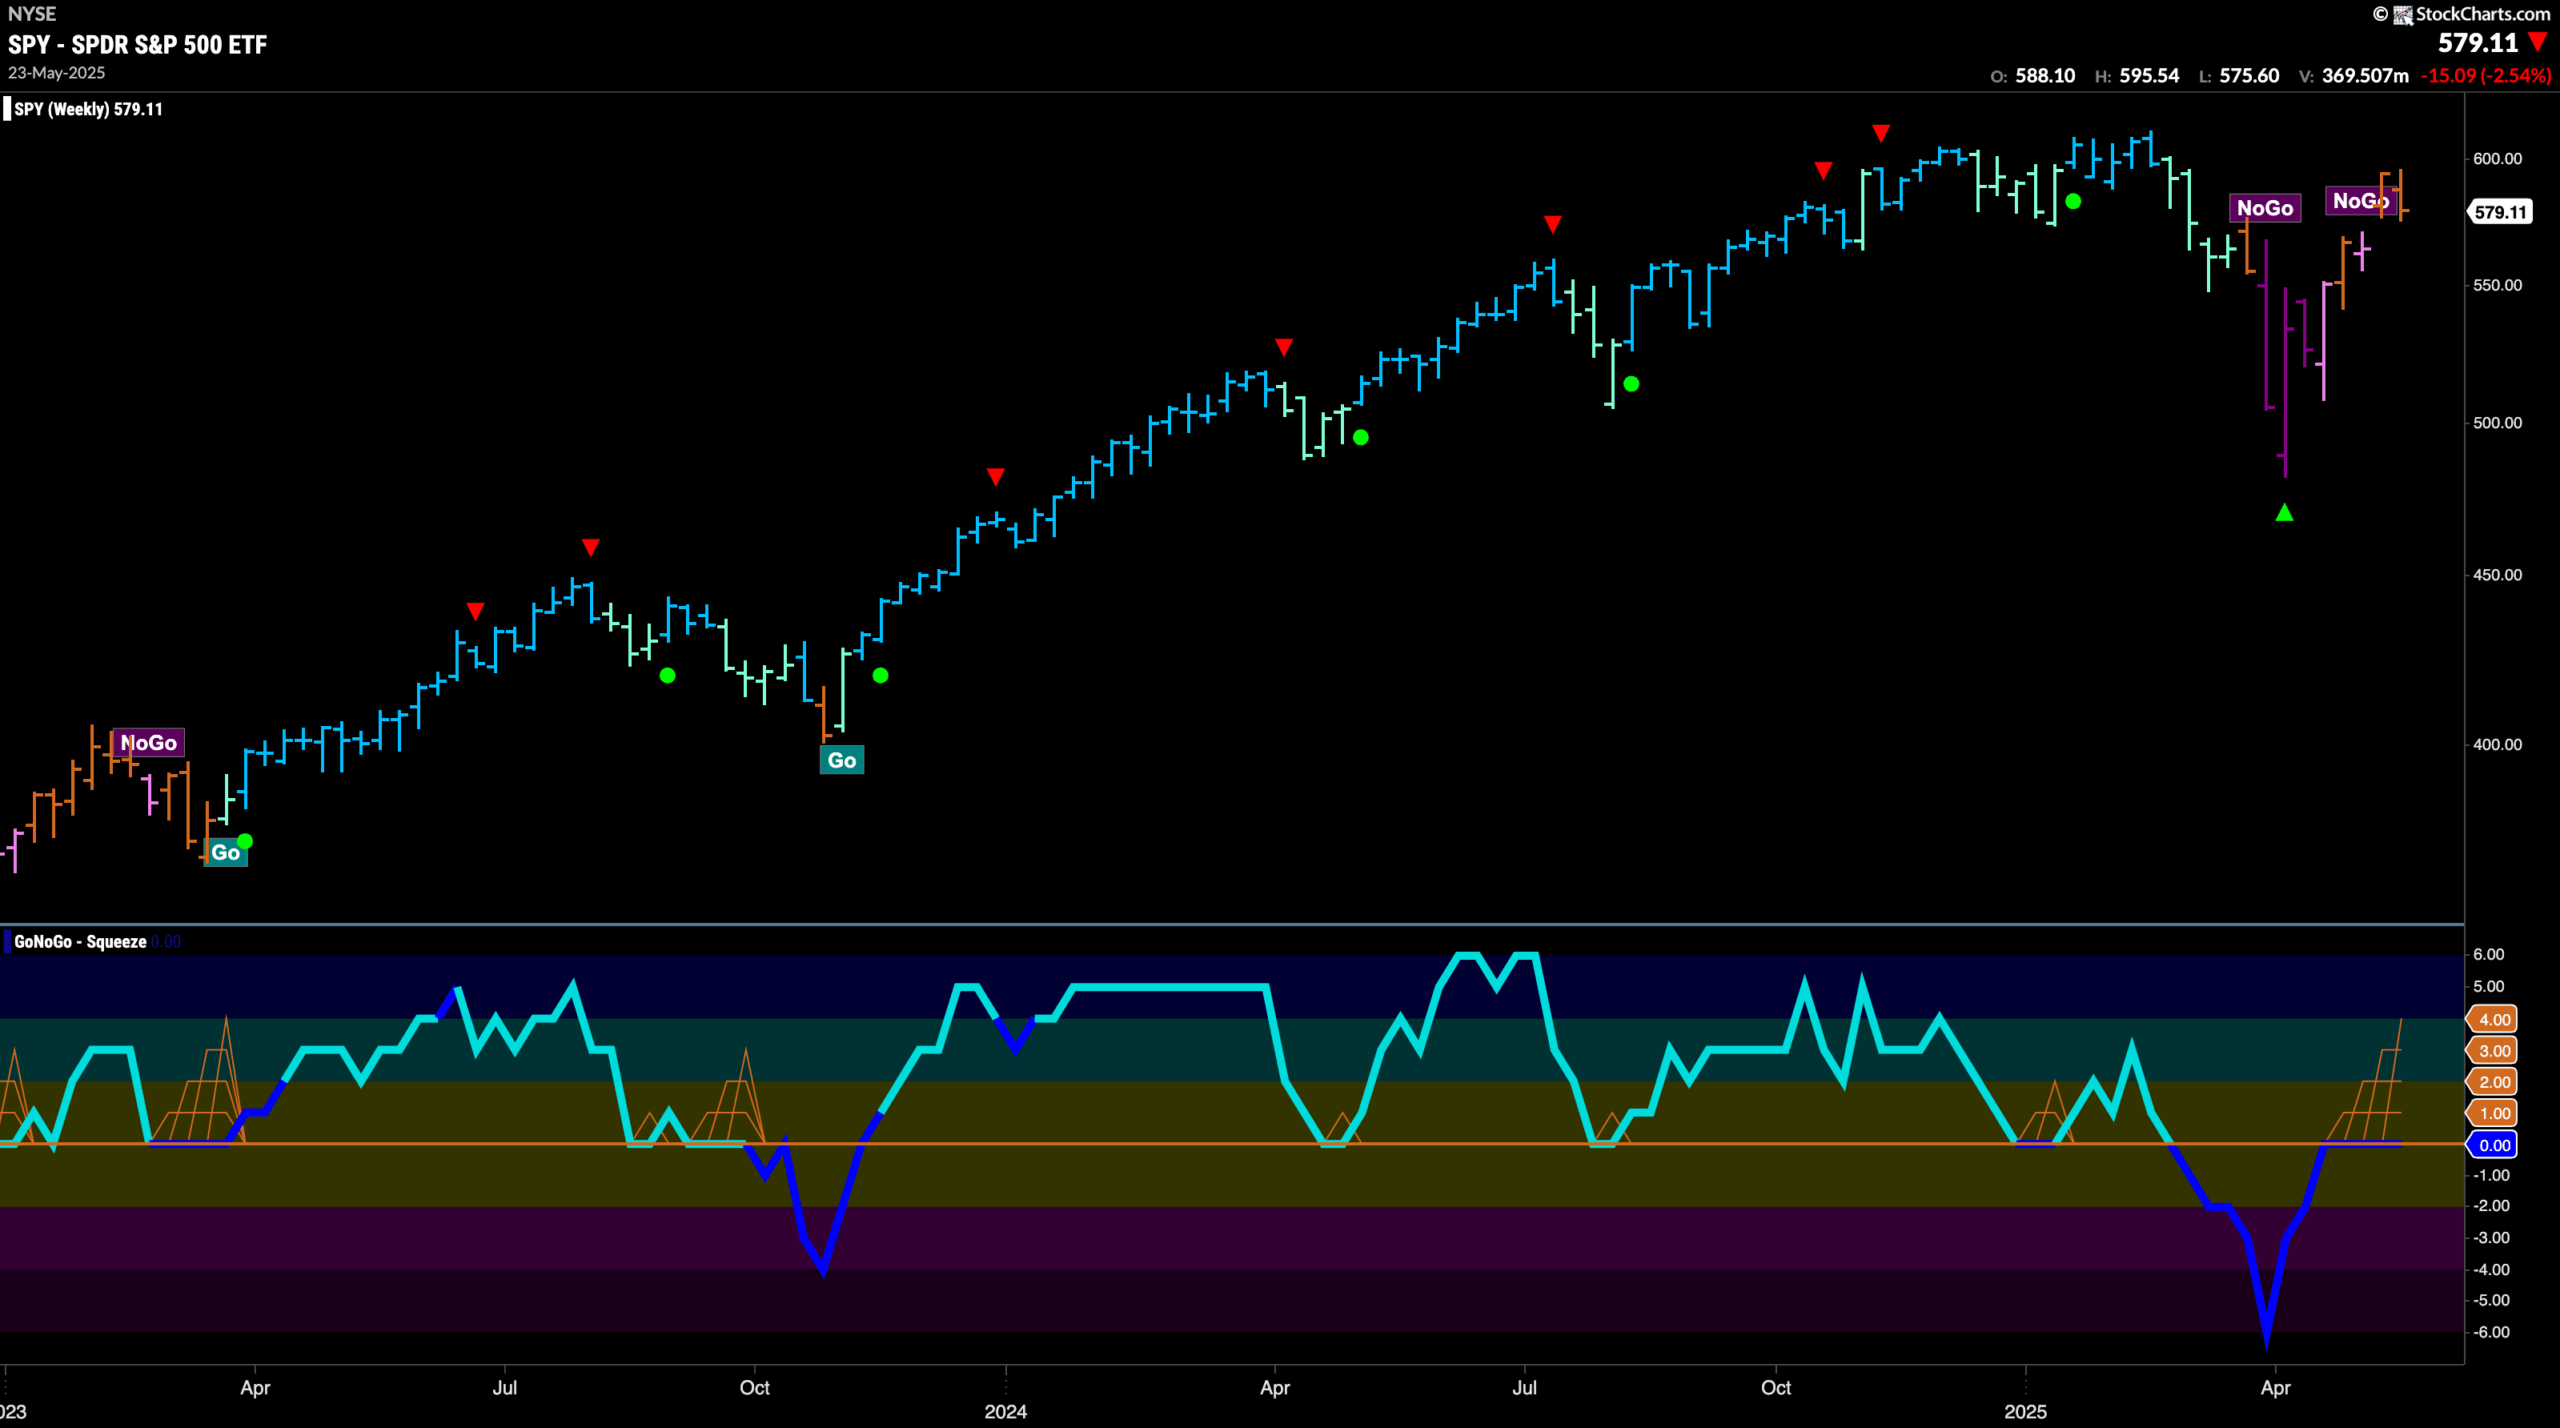Click the red down triangle near November 2024
Viewport: 2560px width, 1428px height.
click(x=1881, y=134)
